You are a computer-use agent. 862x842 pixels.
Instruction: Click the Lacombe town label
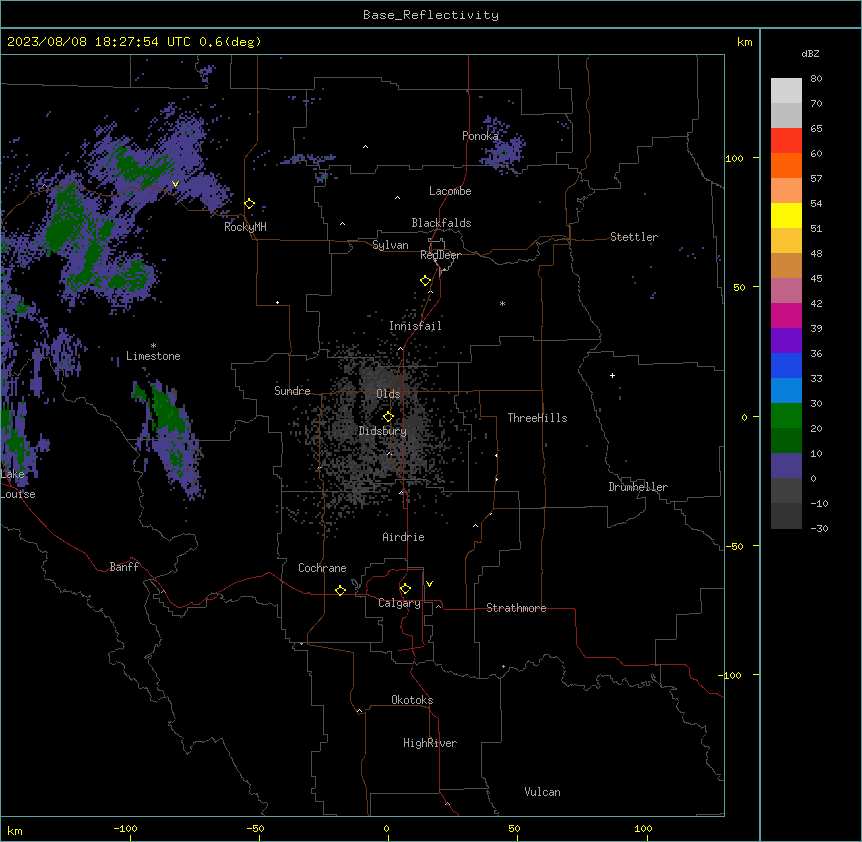tap(450, 191)
